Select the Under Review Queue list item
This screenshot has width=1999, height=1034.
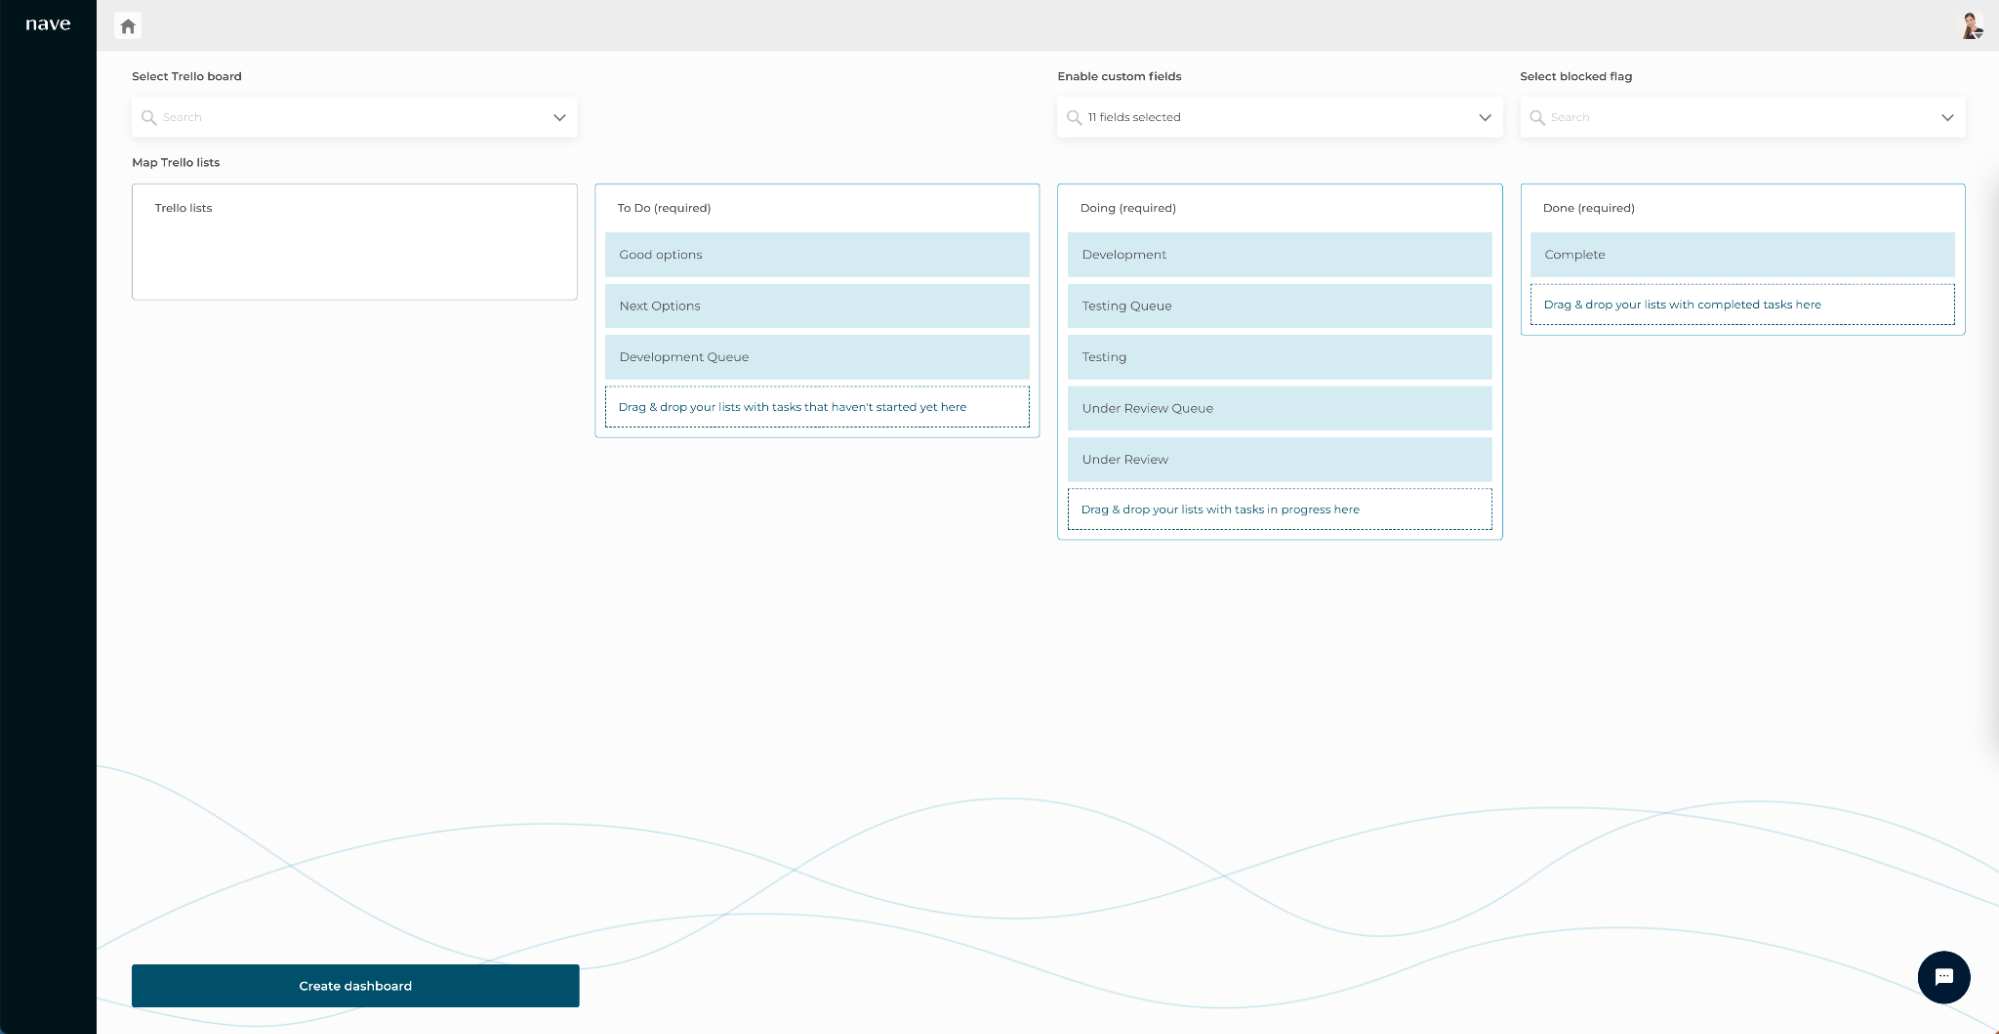pos(1279,408)
